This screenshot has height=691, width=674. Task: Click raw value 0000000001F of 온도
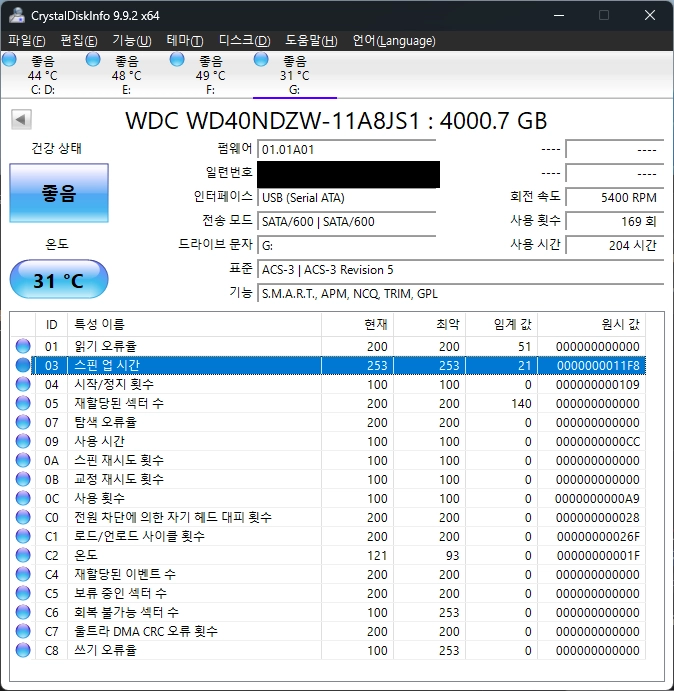598,555
